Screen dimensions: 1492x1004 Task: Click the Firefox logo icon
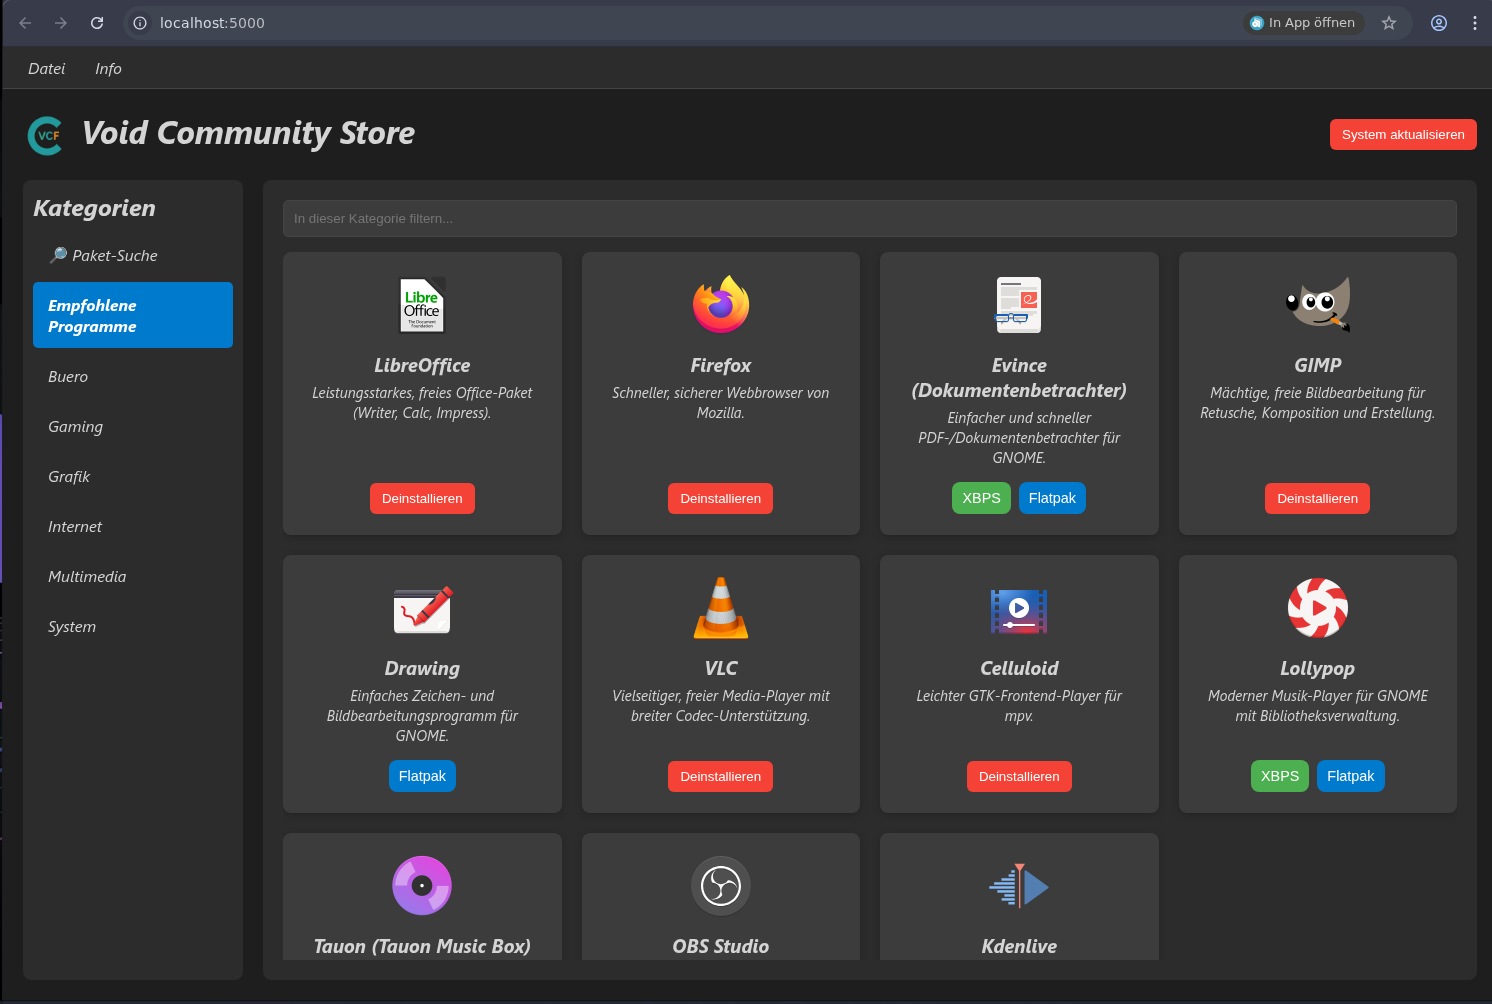pyautogui.click(x=720, y=305)
